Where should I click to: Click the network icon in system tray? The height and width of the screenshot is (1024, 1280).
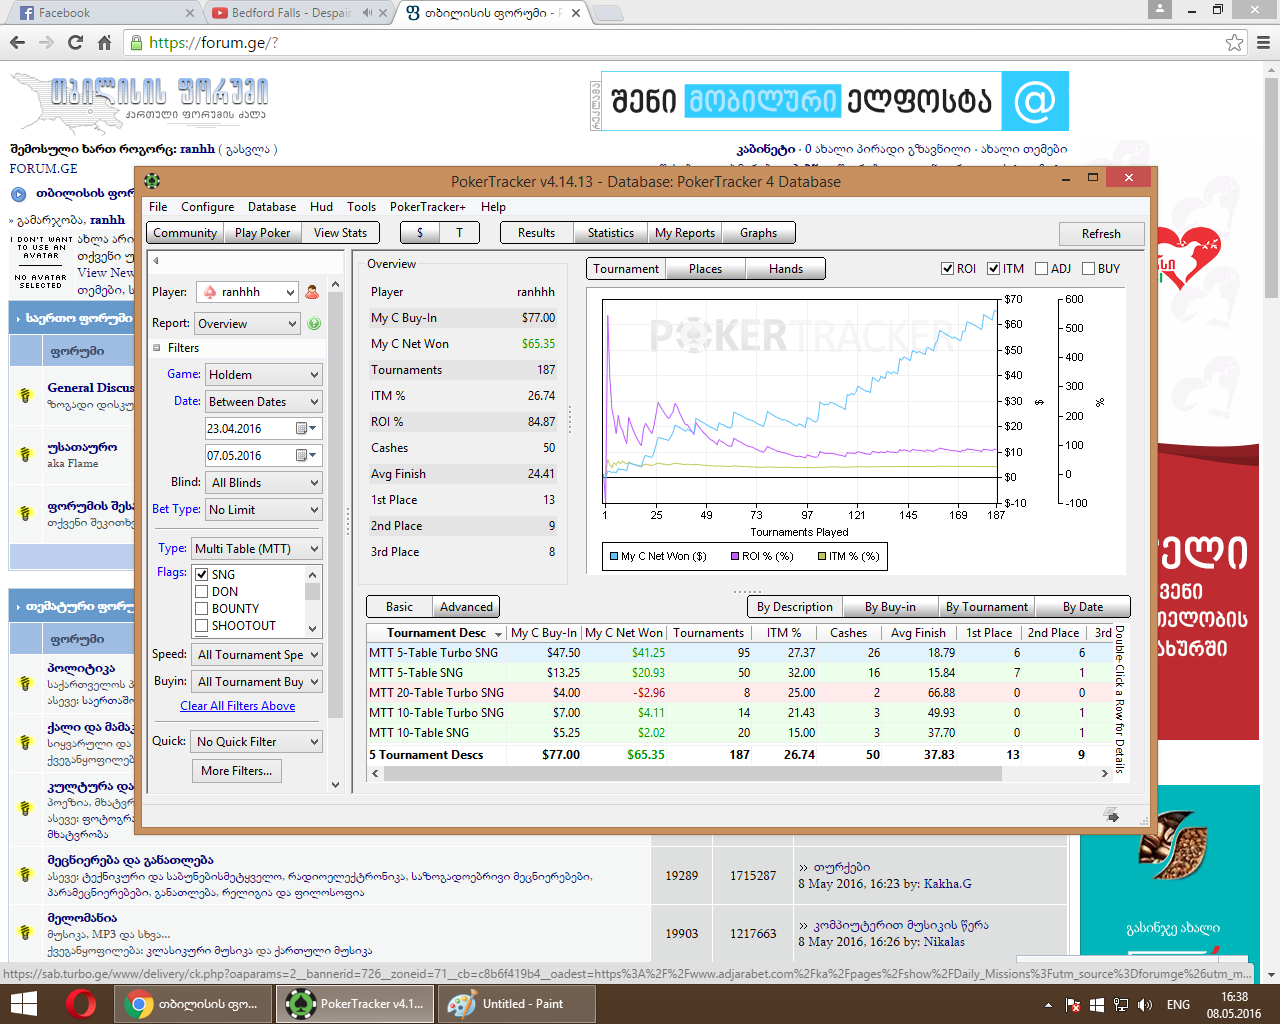[x=1121, y=1004]
